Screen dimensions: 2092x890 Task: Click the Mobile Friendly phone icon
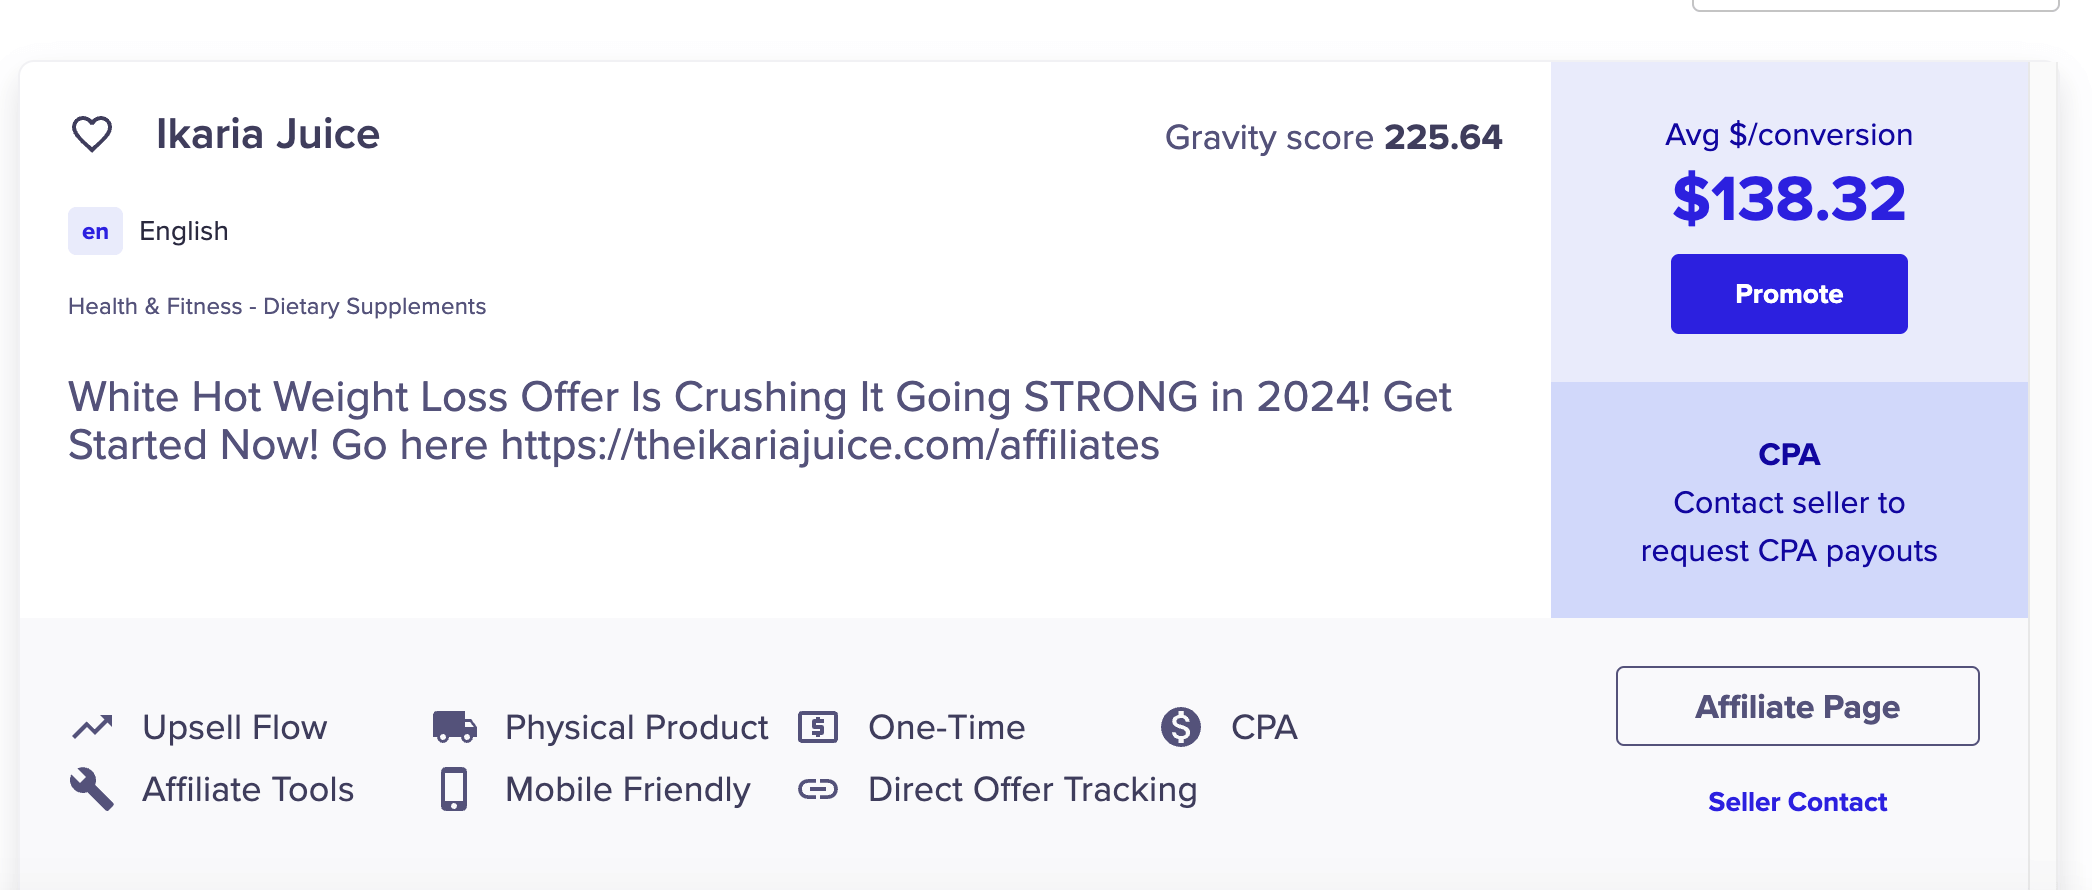pyautogui.click(x=454, y=789)
